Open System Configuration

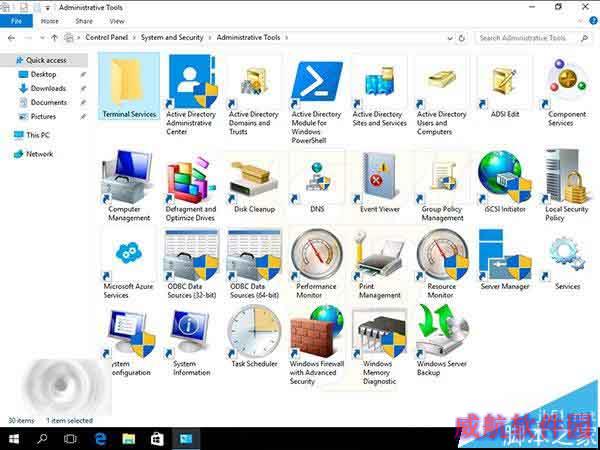pyautogui.click(x=129, y=341)
